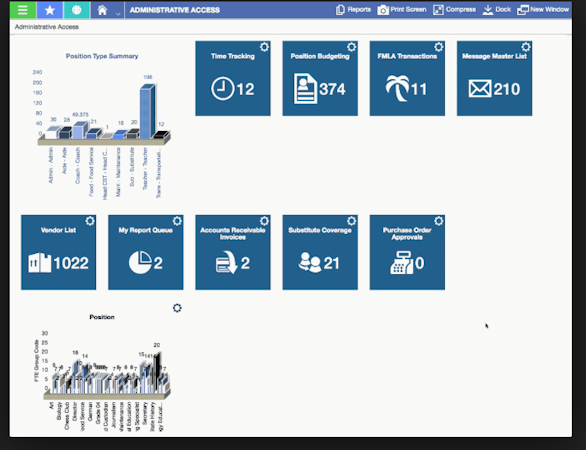The width and height of the screenshot is (586, 450).
Task: Open the star favorites menu
Action: (50, 10)
